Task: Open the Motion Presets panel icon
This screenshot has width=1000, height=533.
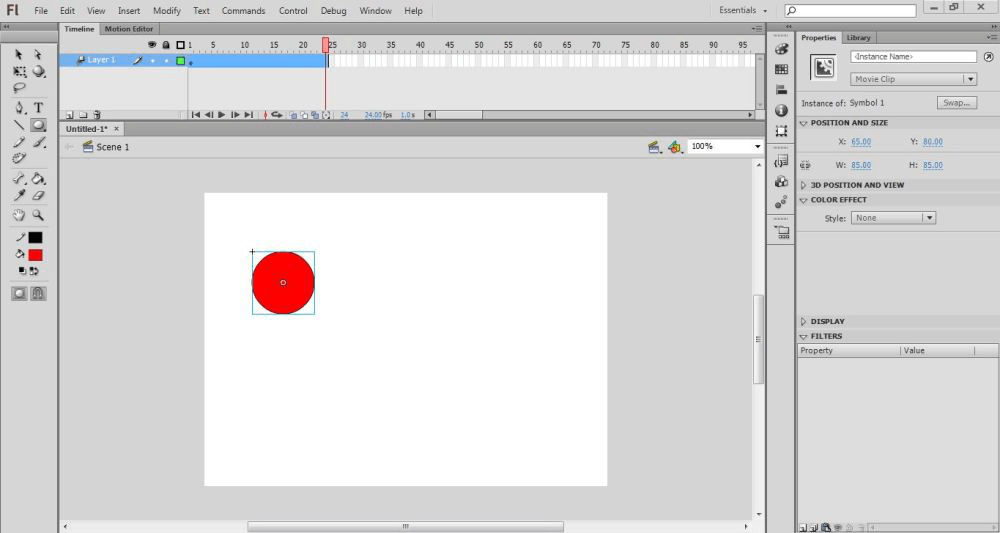Action: point(781,202)
